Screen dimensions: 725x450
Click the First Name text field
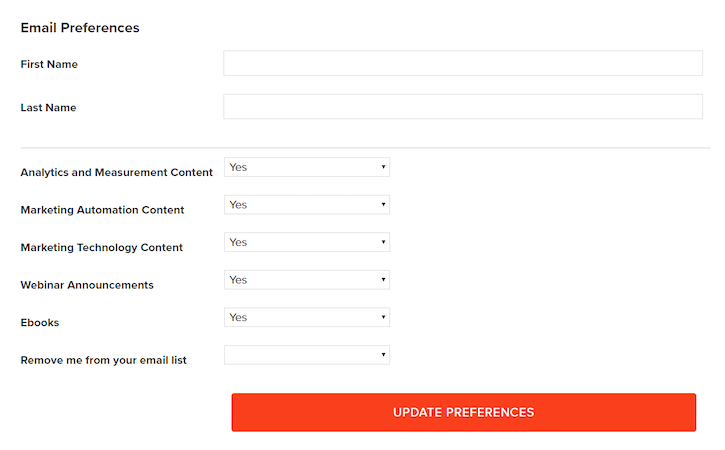click(463, 64)
